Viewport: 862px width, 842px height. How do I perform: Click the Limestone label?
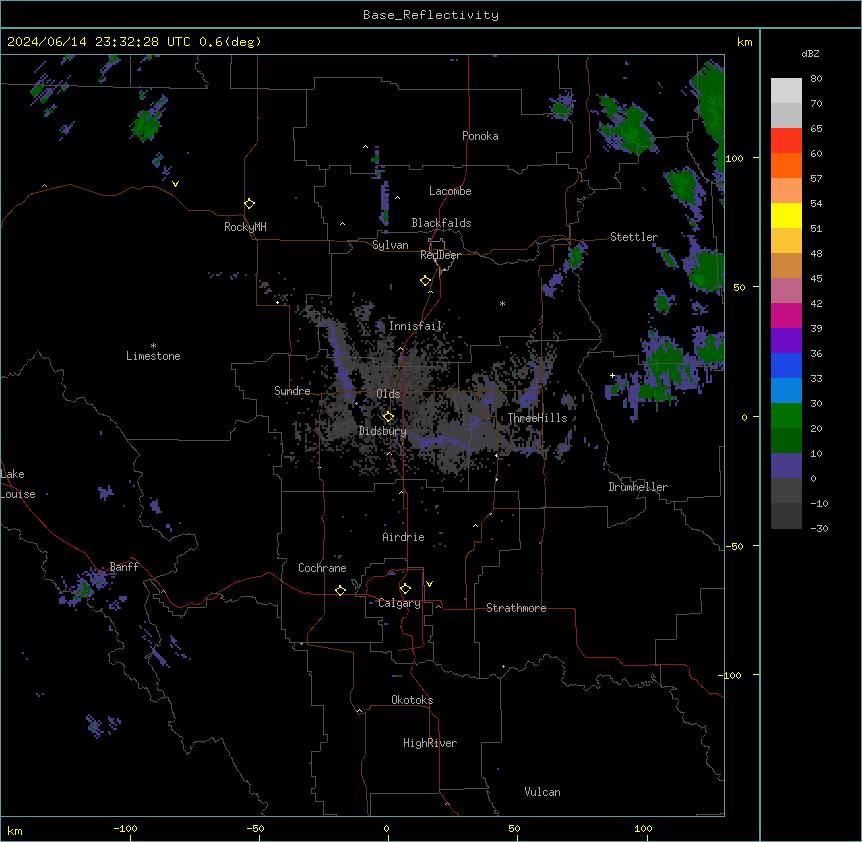tap(153, 356)
